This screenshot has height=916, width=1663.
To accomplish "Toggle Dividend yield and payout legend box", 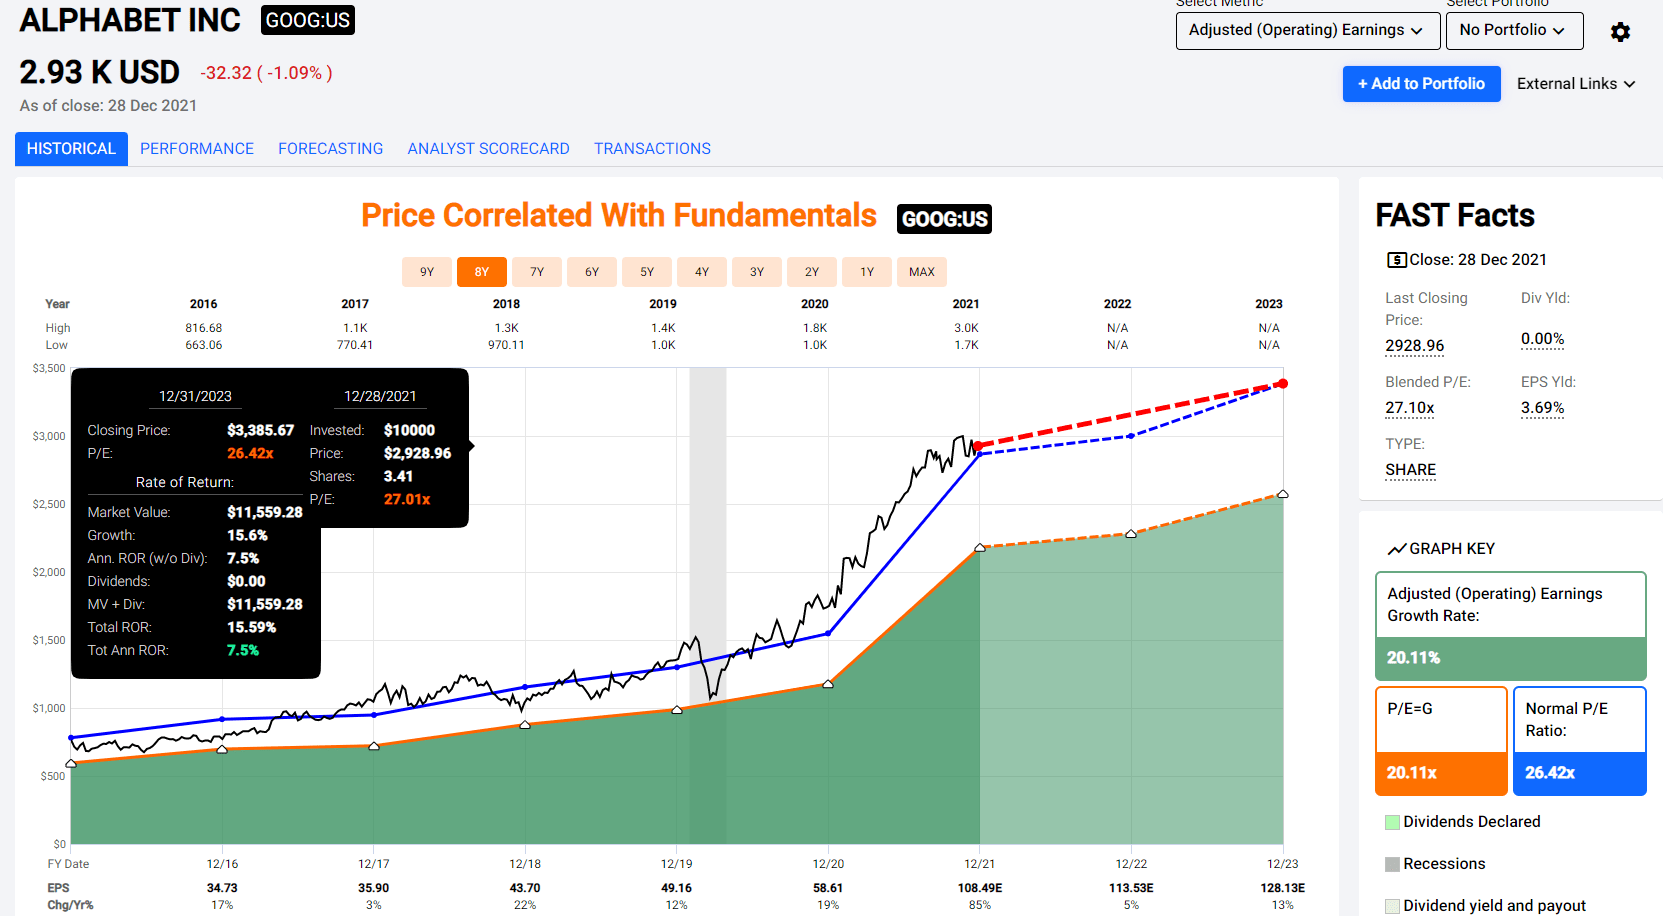I will [1392, 906].
